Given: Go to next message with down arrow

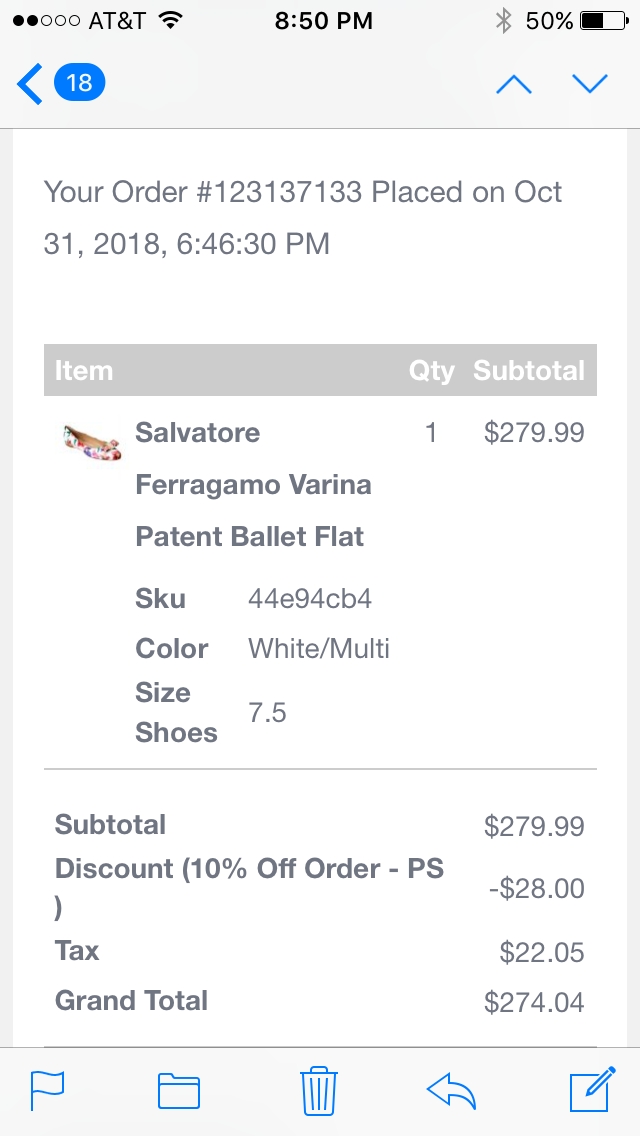Looking at the screenshot, I should tap(590, 84).
